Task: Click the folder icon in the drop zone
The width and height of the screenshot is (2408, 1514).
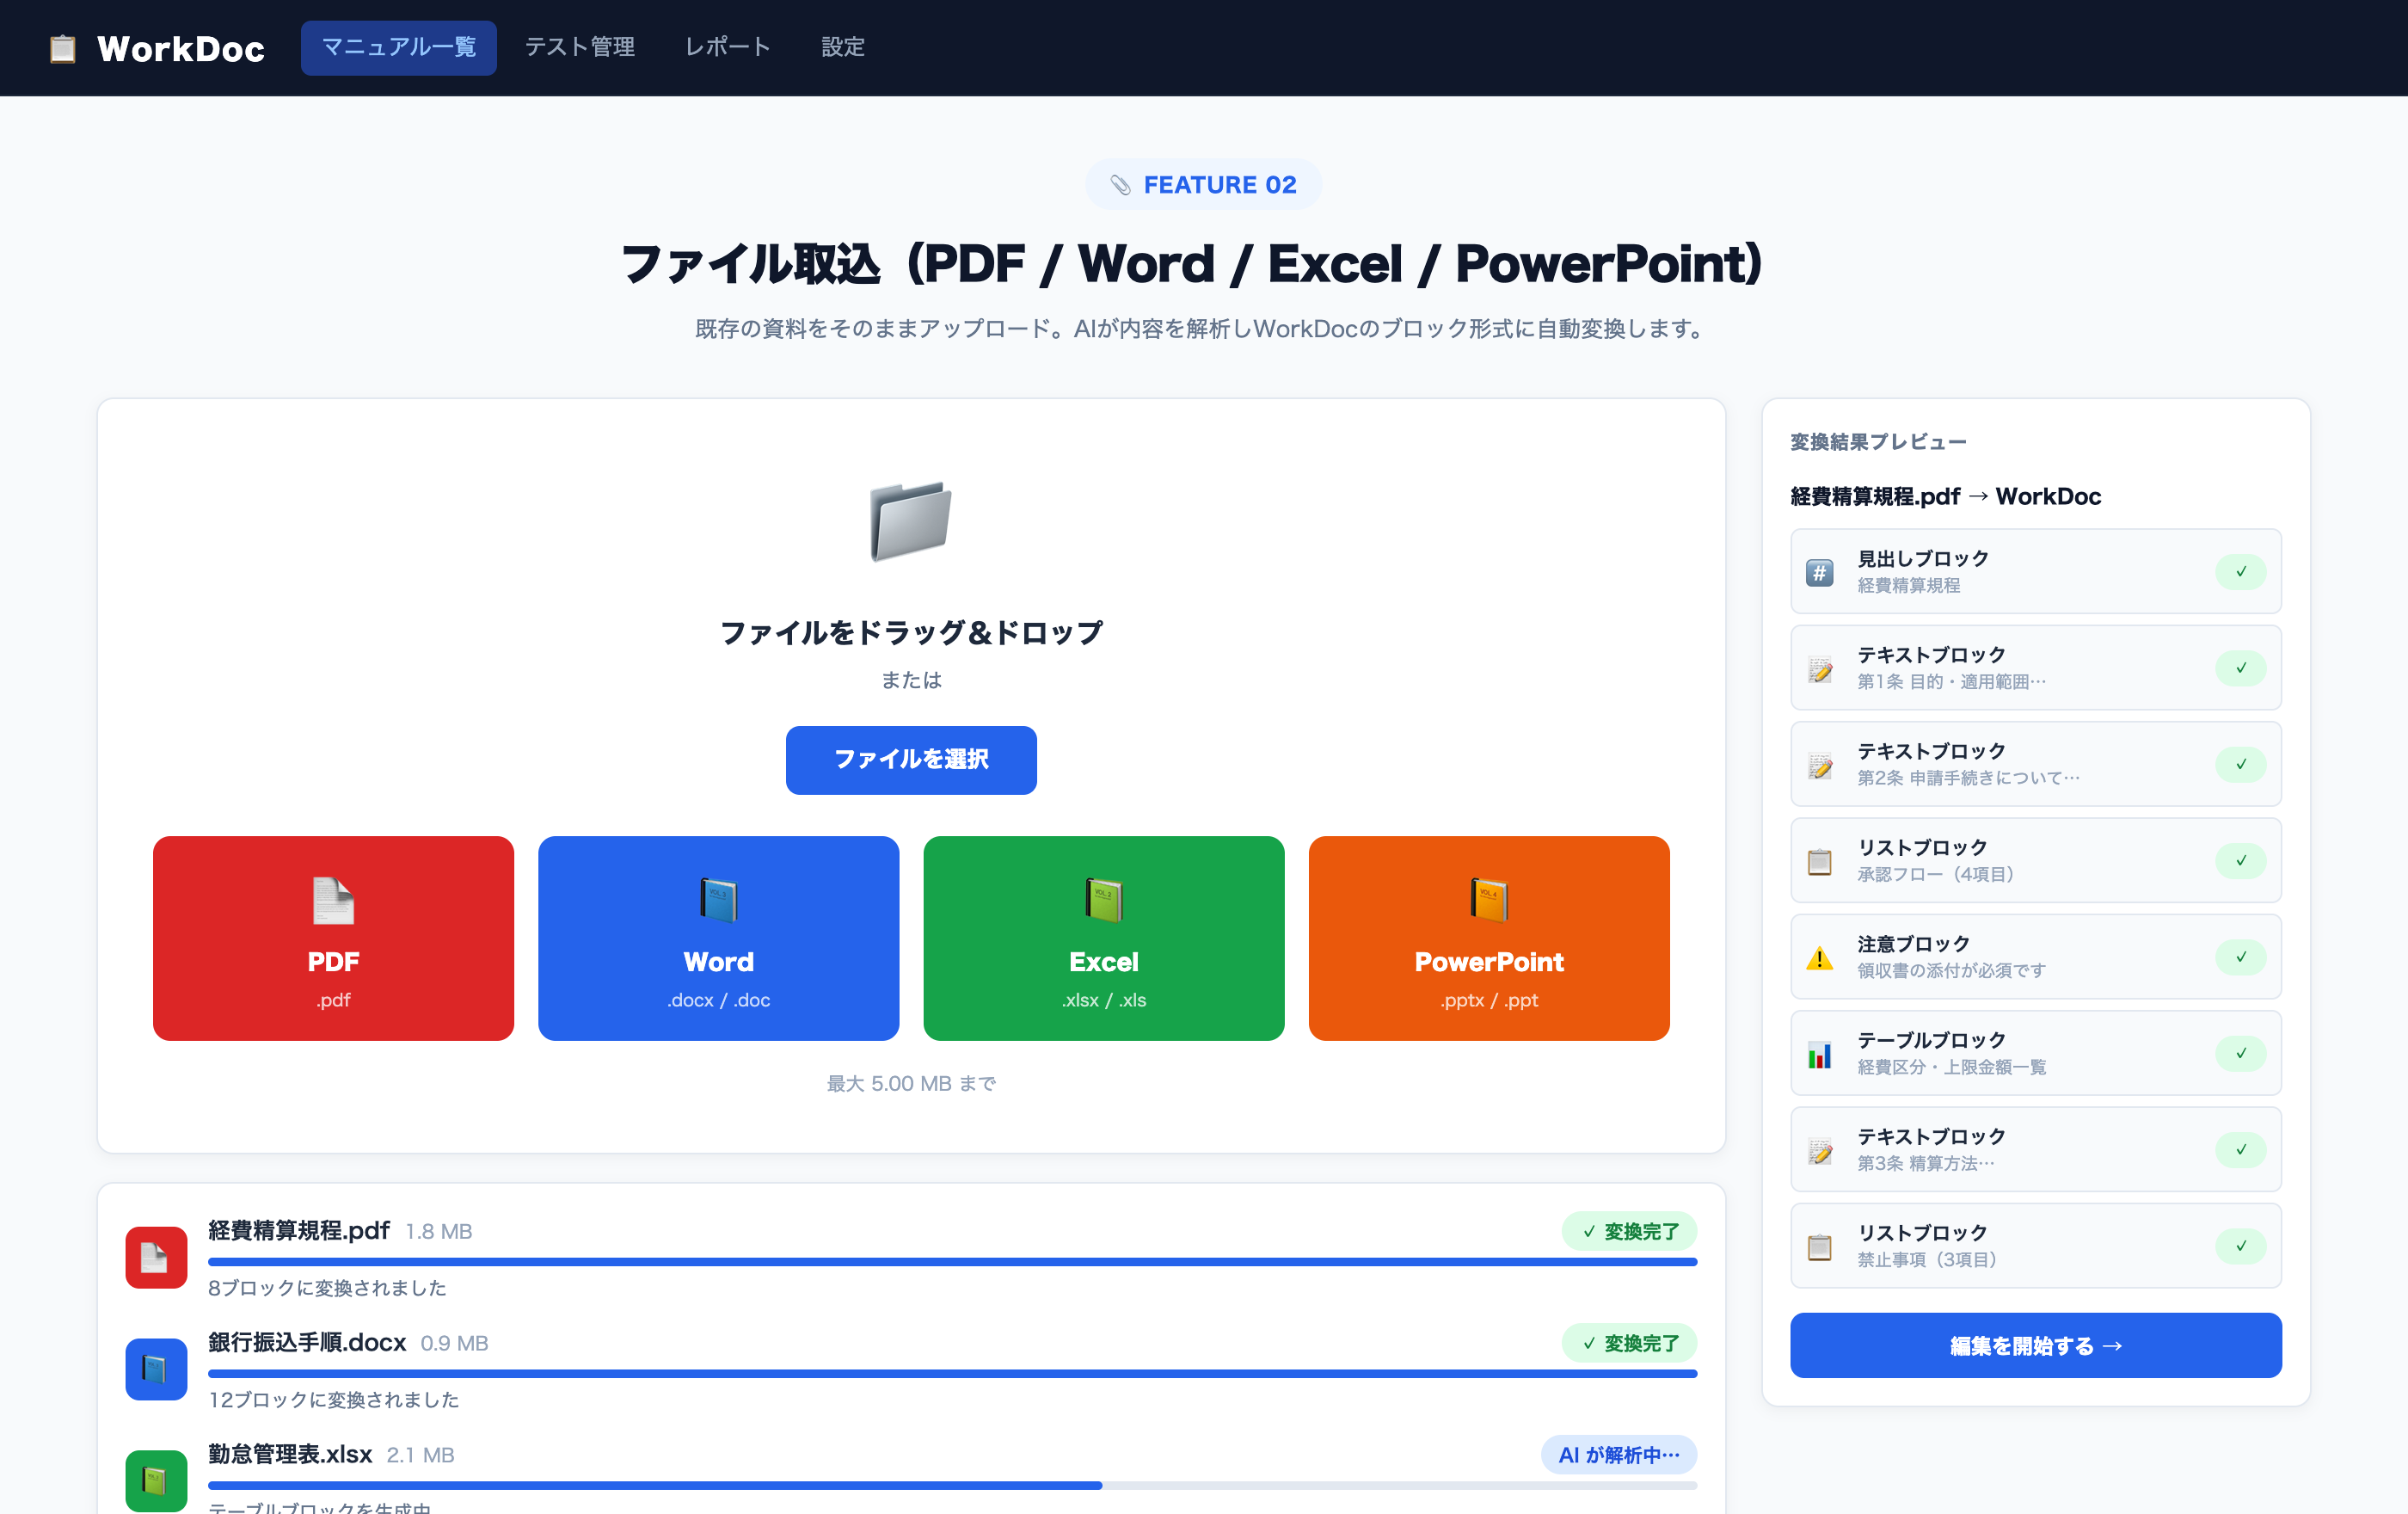Action: (x=911, y=521)
